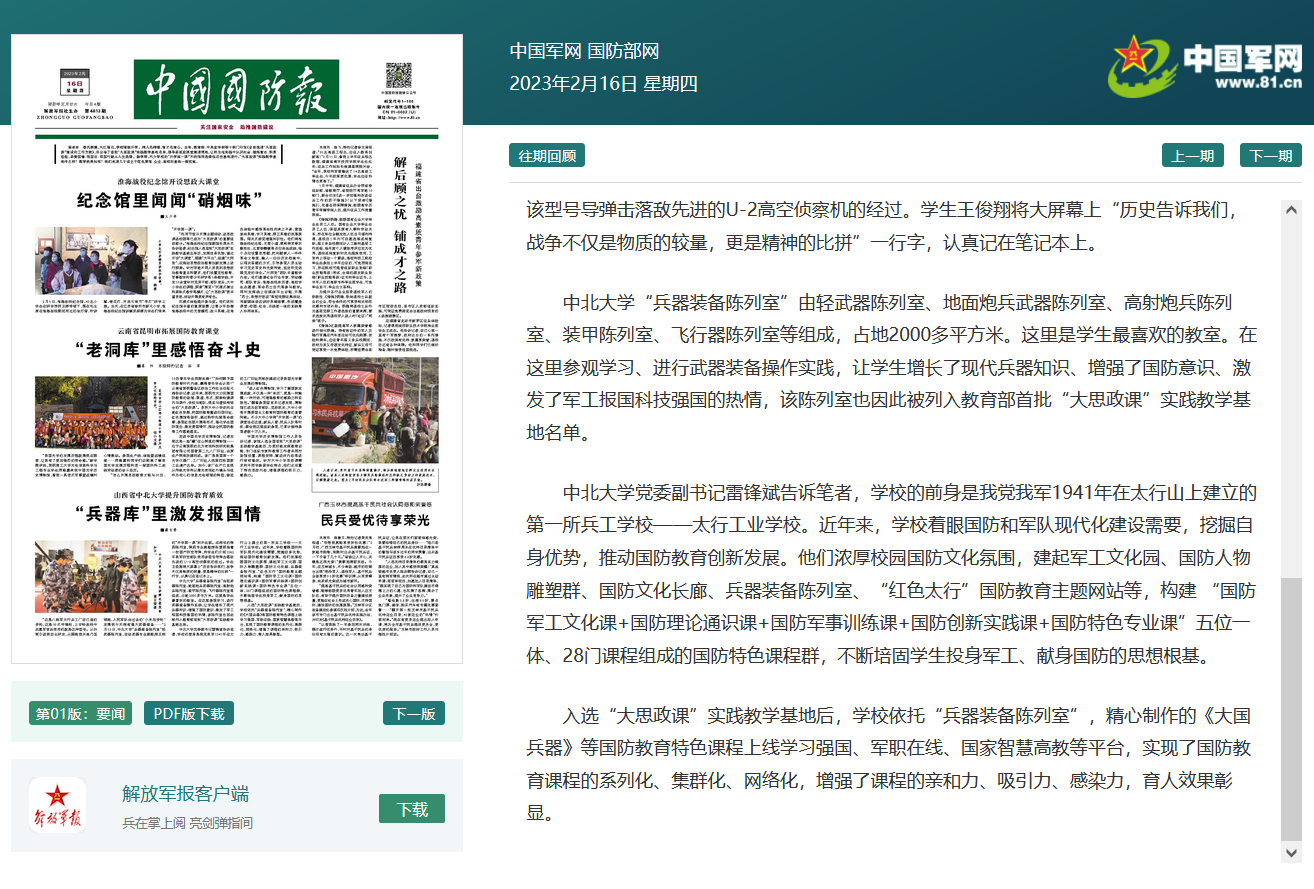Click the scrollbar up arrow
The width and height of the screenshot is (1314, 889).
(x=1291, y=210)
